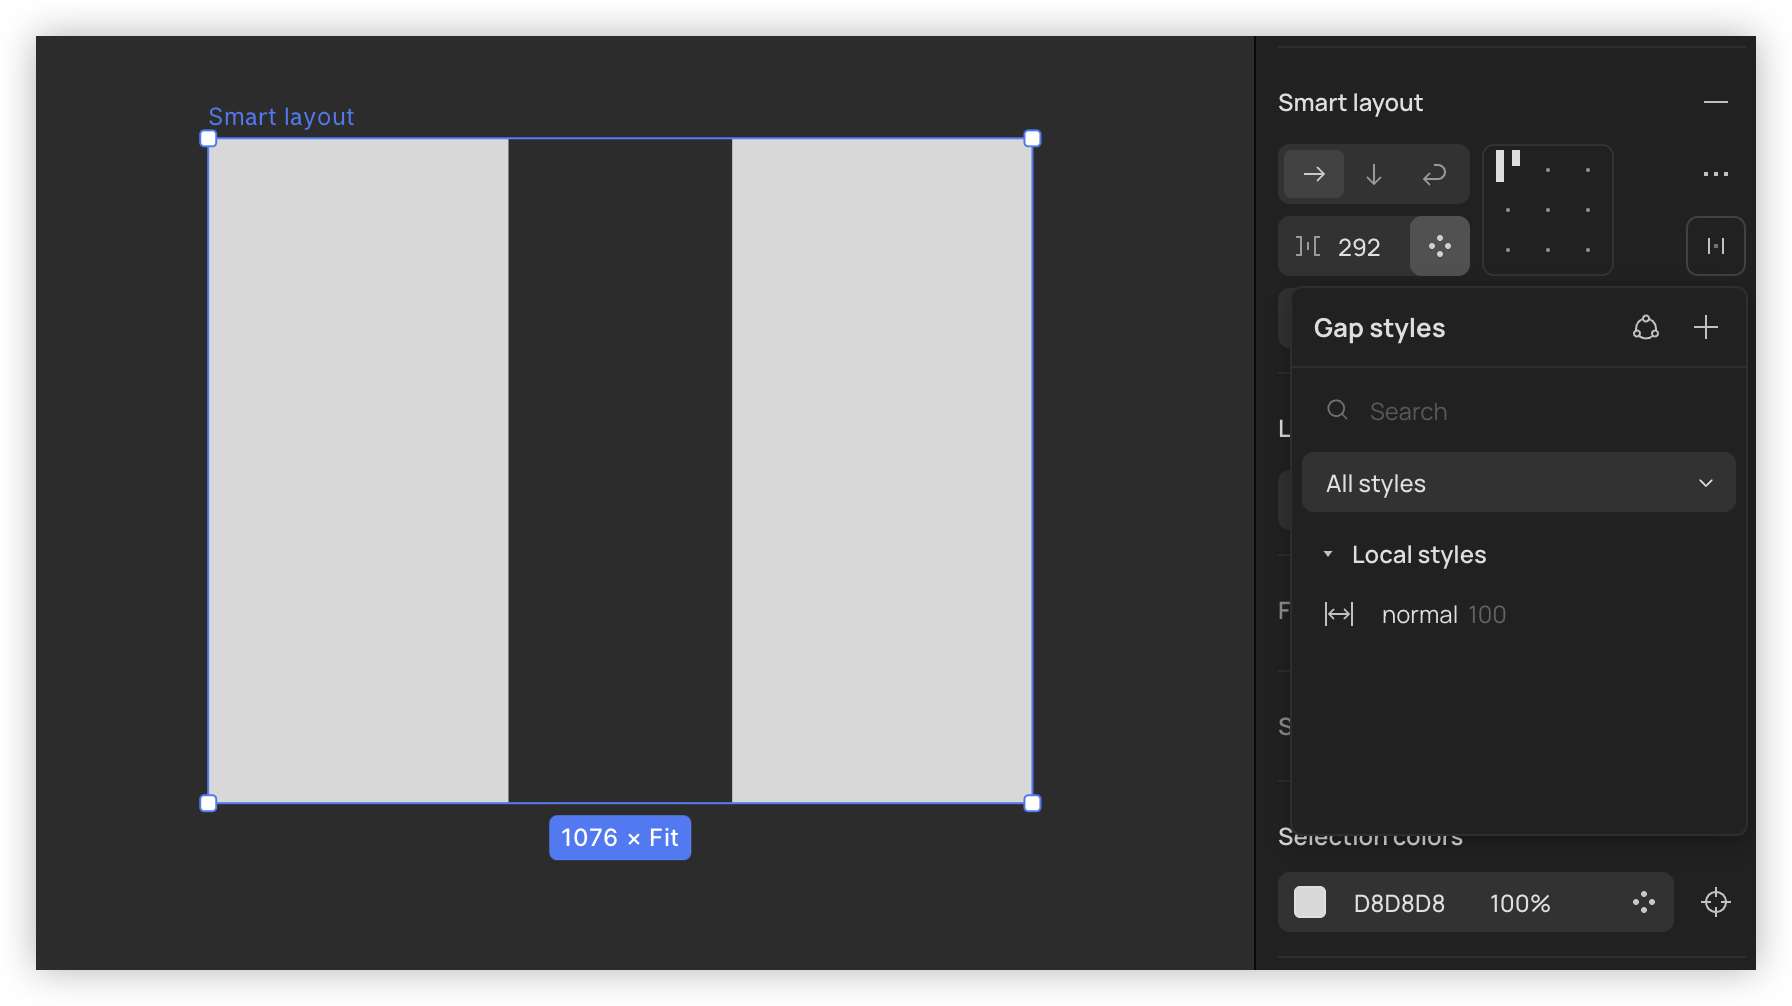
Task: Enable wrap layout direction
Action: pos(1434,174)
